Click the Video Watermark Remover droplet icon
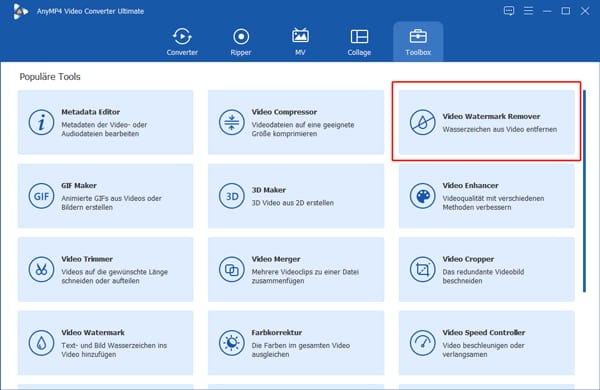This screenshot has height=390, width=600. pos(422,122)
